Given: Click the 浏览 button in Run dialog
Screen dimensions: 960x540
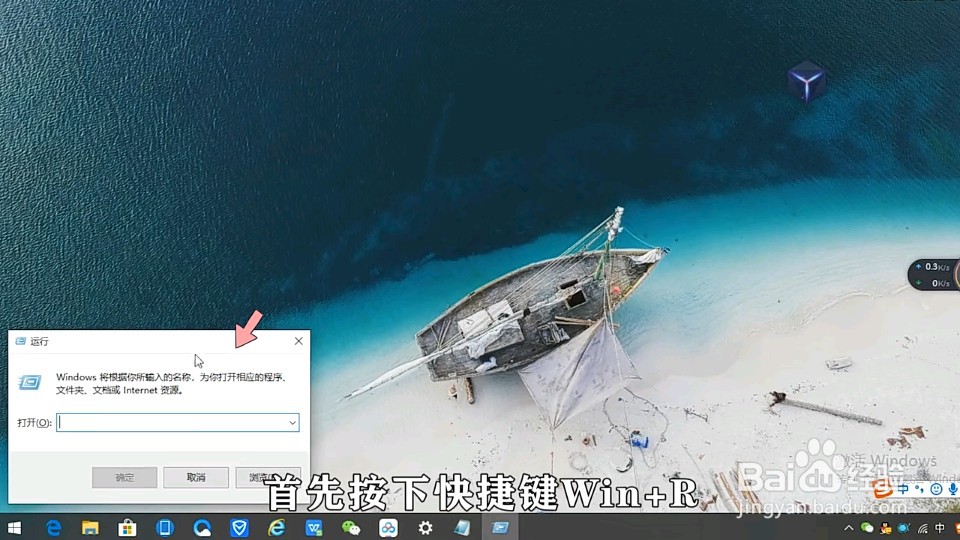Looking at the screenshot, I should (268, 477).
